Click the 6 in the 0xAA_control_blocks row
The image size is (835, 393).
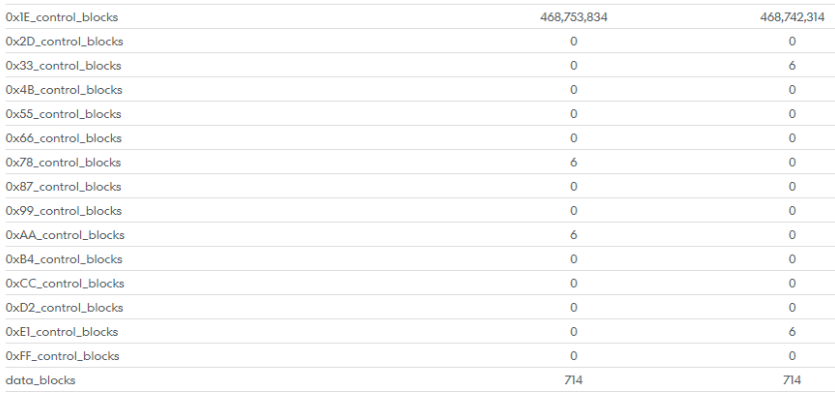click(574, 235)
